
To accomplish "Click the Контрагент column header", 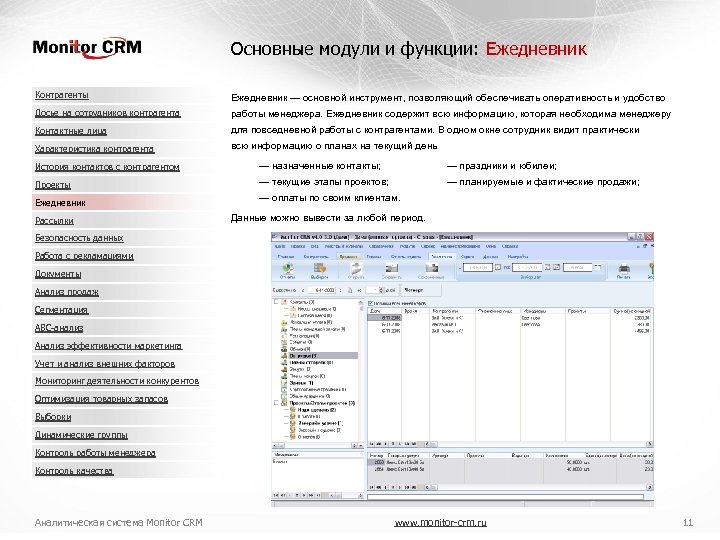I will (452, 311).
